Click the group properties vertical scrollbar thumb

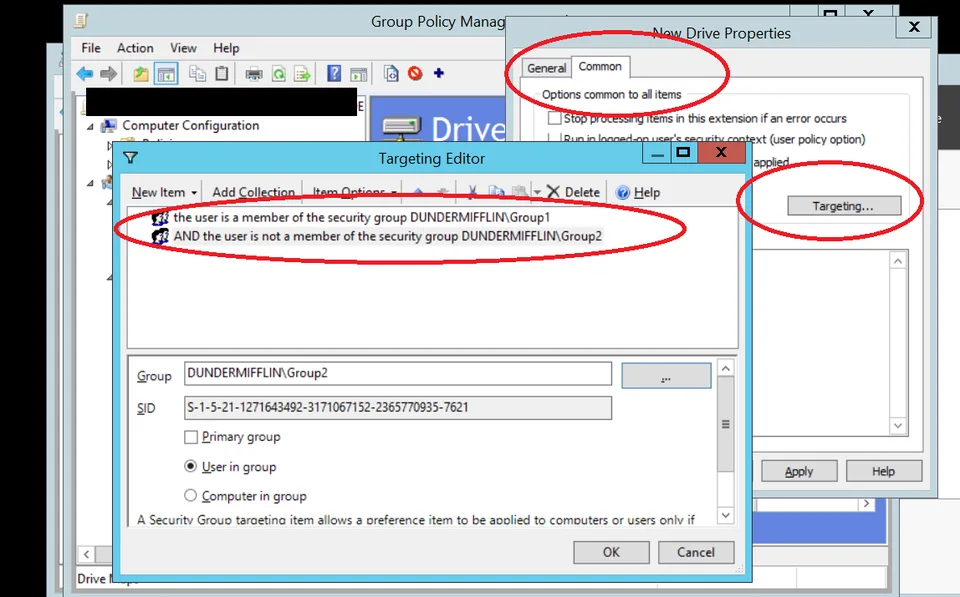tap(726, 424)
